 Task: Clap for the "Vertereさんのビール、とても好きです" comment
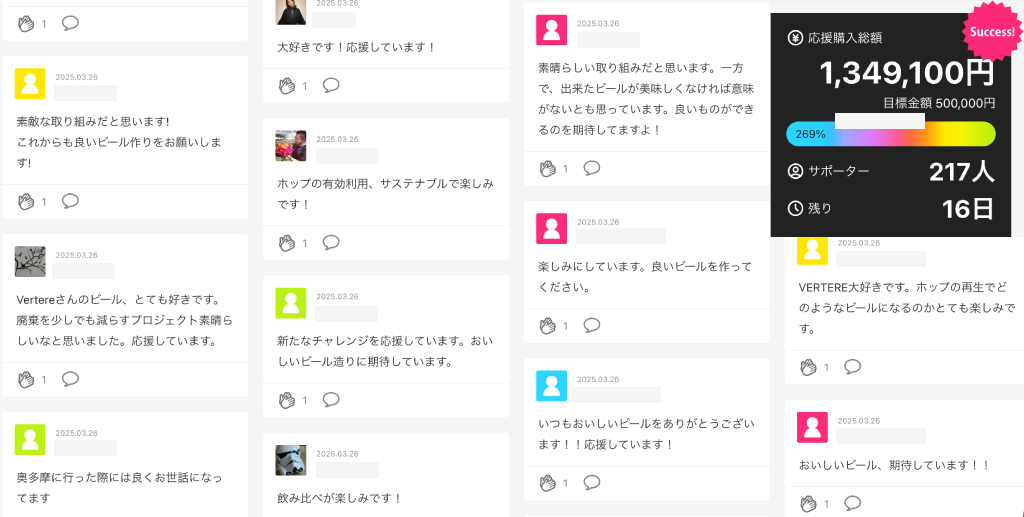click(x=26, y=379)
